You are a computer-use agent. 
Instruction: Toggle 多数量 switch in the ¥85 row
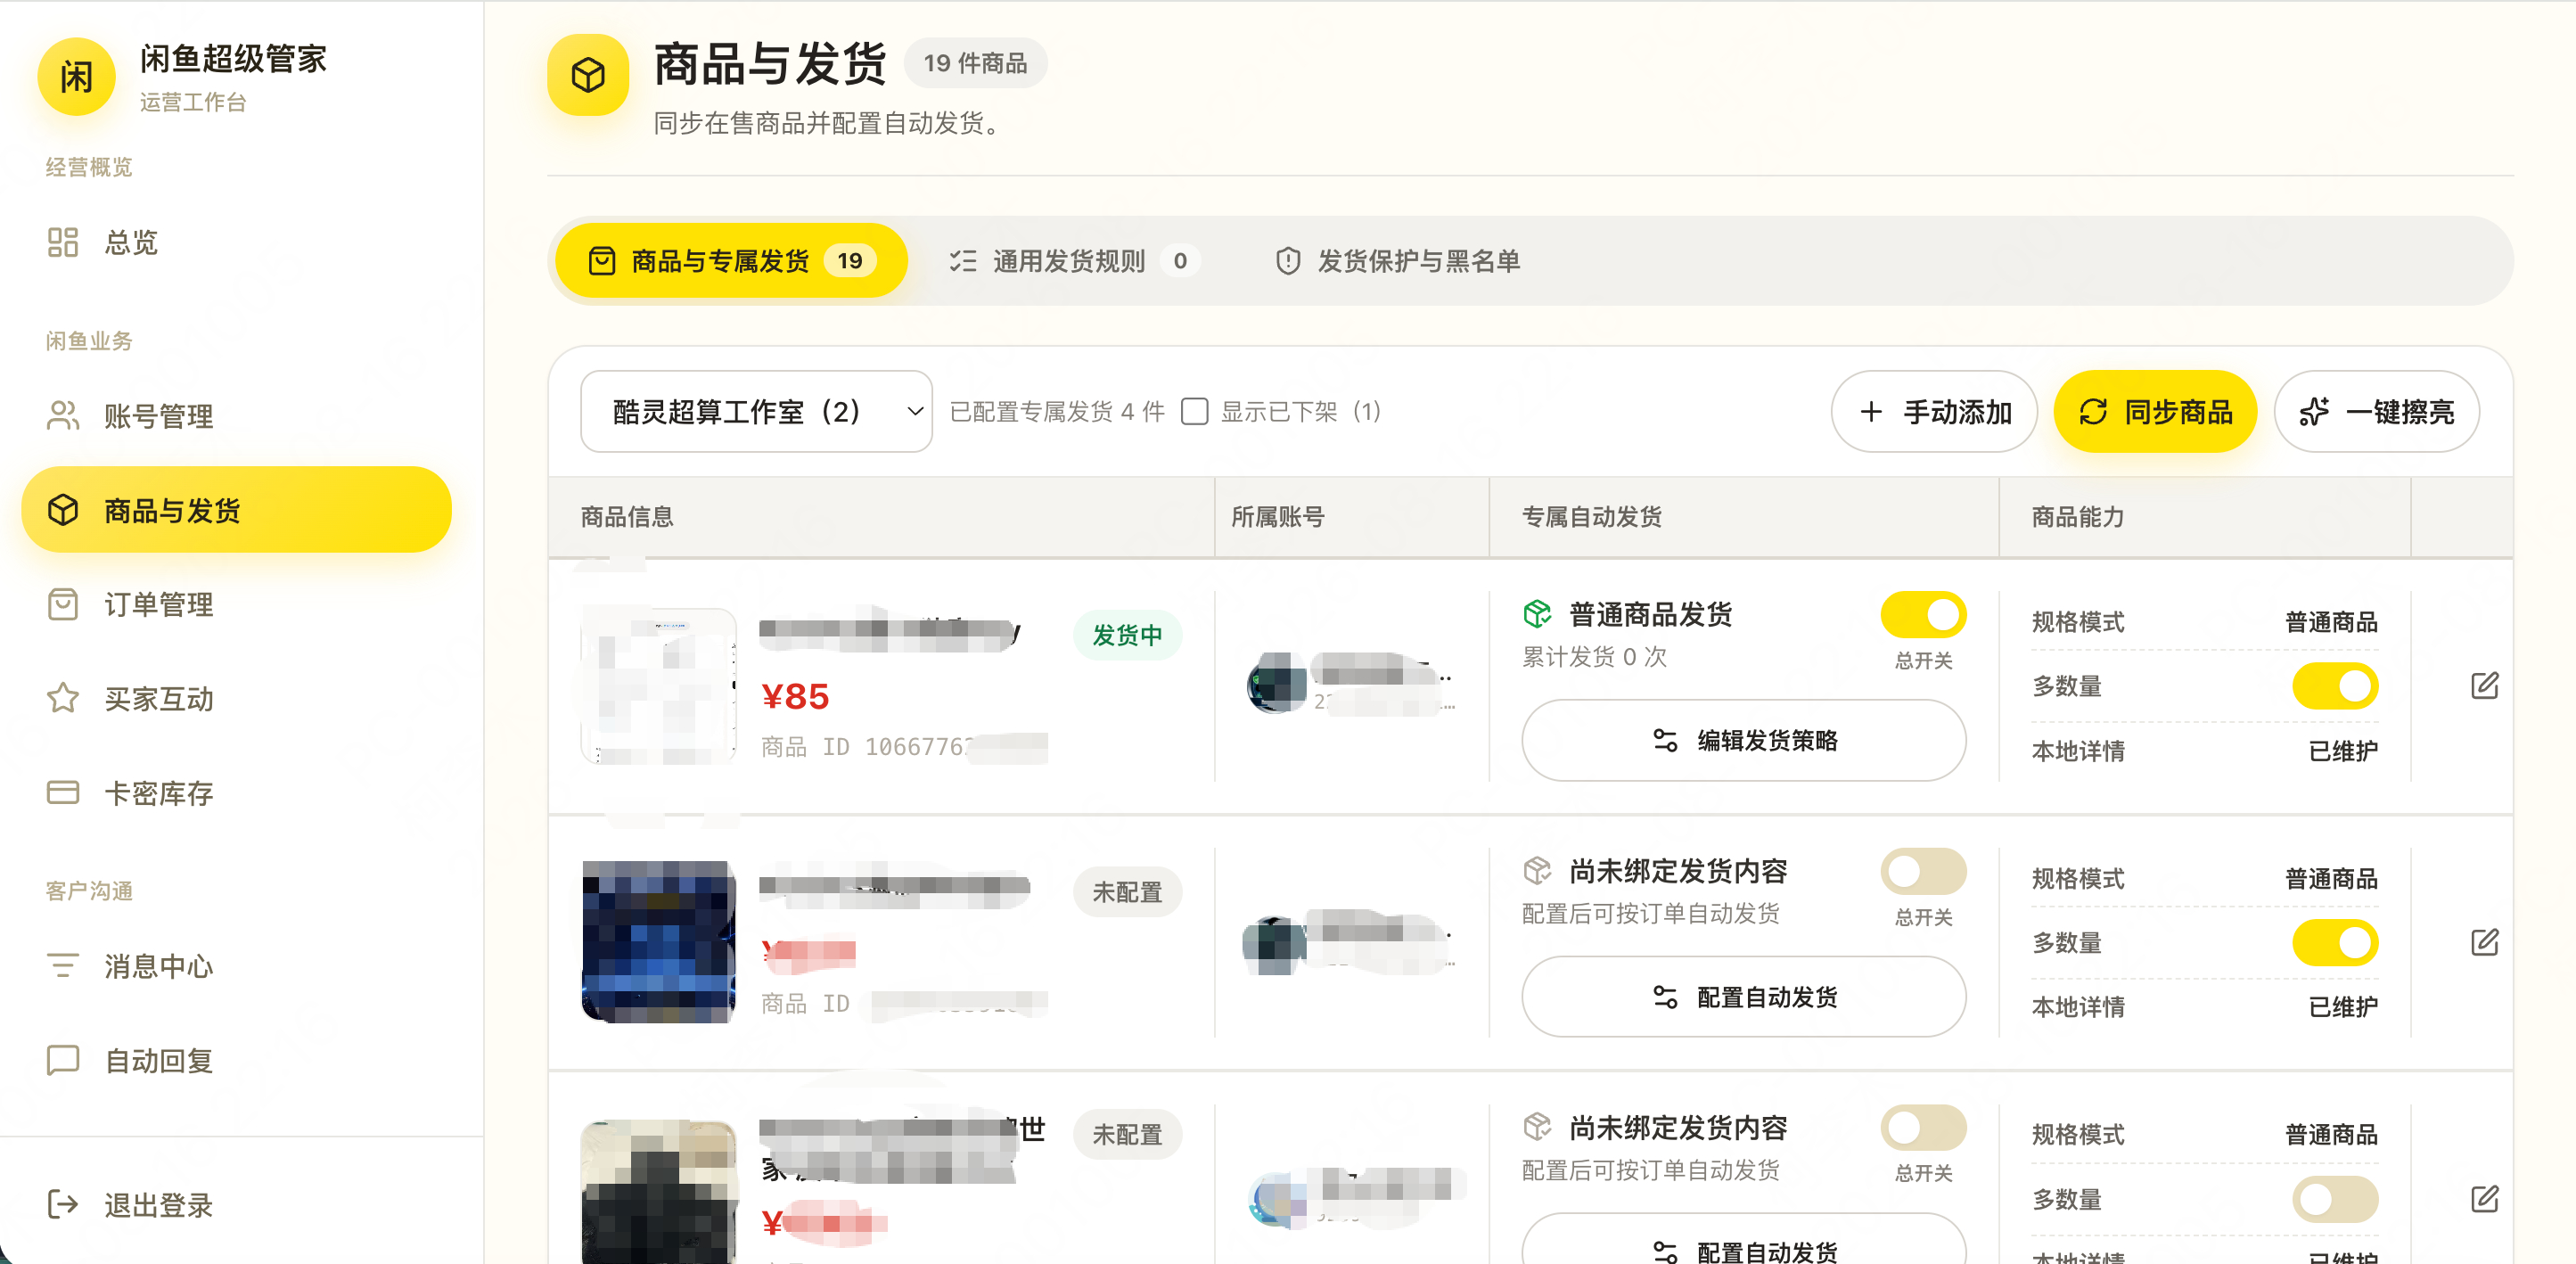2335,686
